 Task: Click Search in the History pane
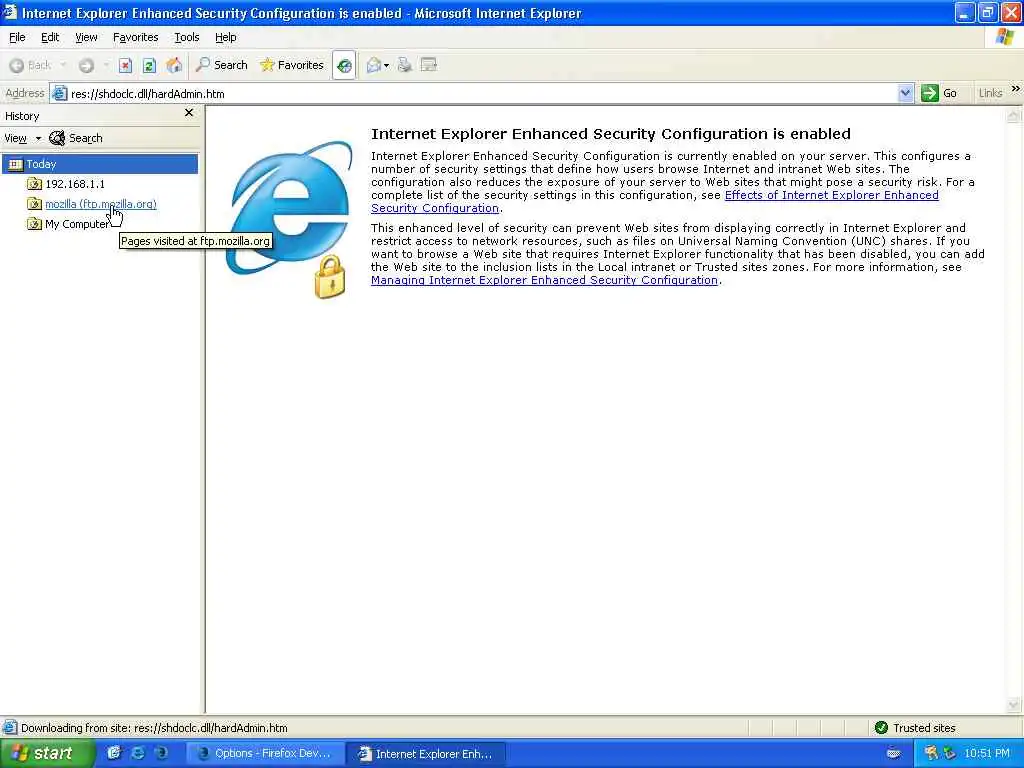76,138
